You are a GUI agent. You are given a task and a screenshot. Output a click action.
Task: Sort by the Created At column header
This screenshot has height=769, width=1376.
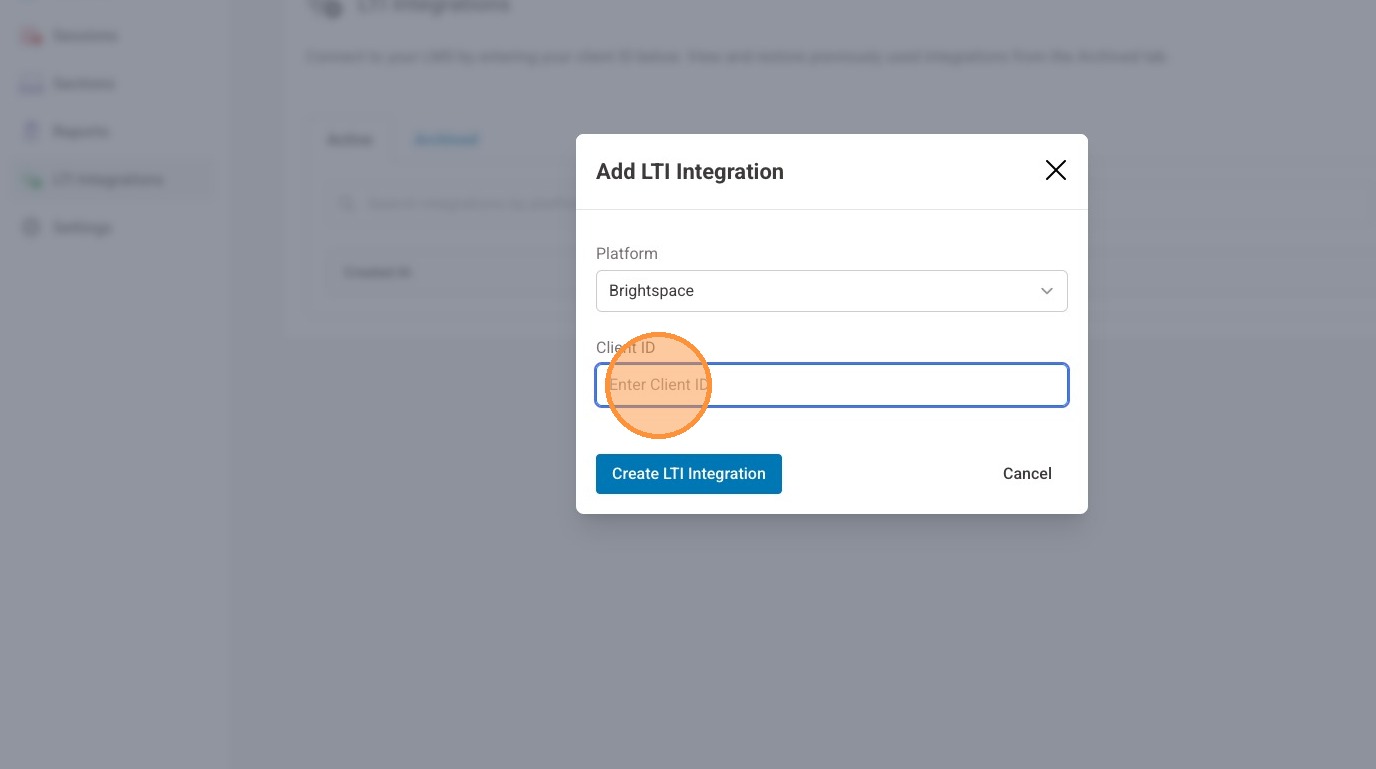(x=378, y=272)
